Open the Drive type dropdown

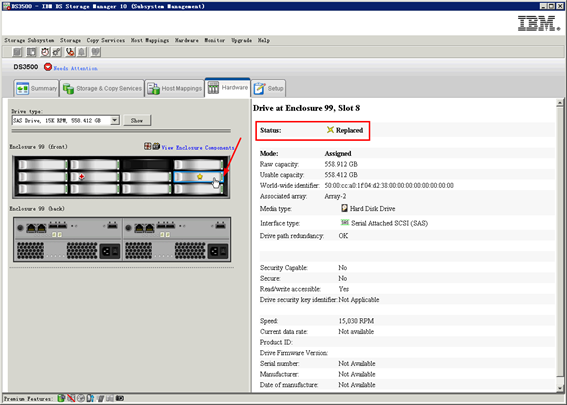coord(115,120)
